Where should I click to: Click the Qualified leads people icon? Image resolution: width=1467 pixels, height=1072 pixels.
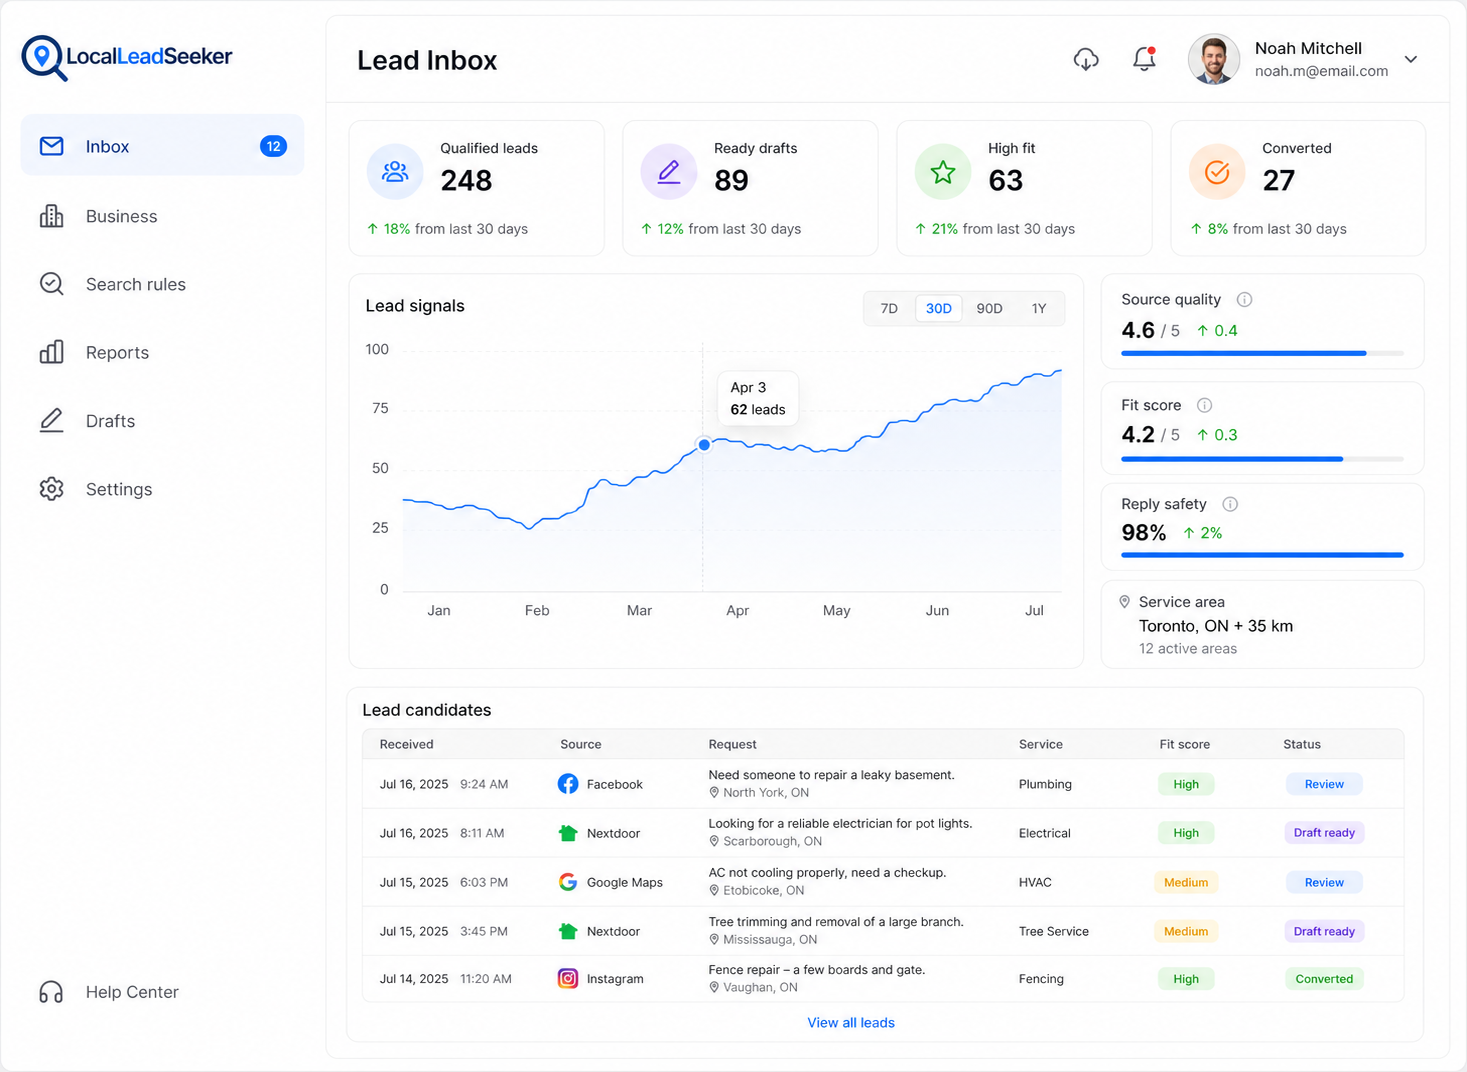pyautogui.click(x=395, y=172)
